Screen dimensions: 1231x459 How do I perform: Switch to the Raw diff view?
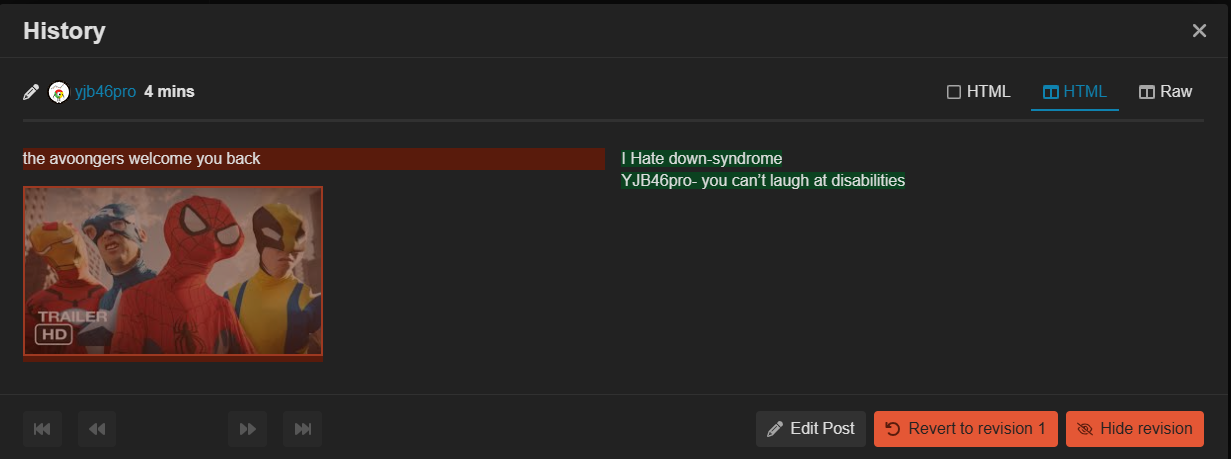click(x=1166, y=92)
